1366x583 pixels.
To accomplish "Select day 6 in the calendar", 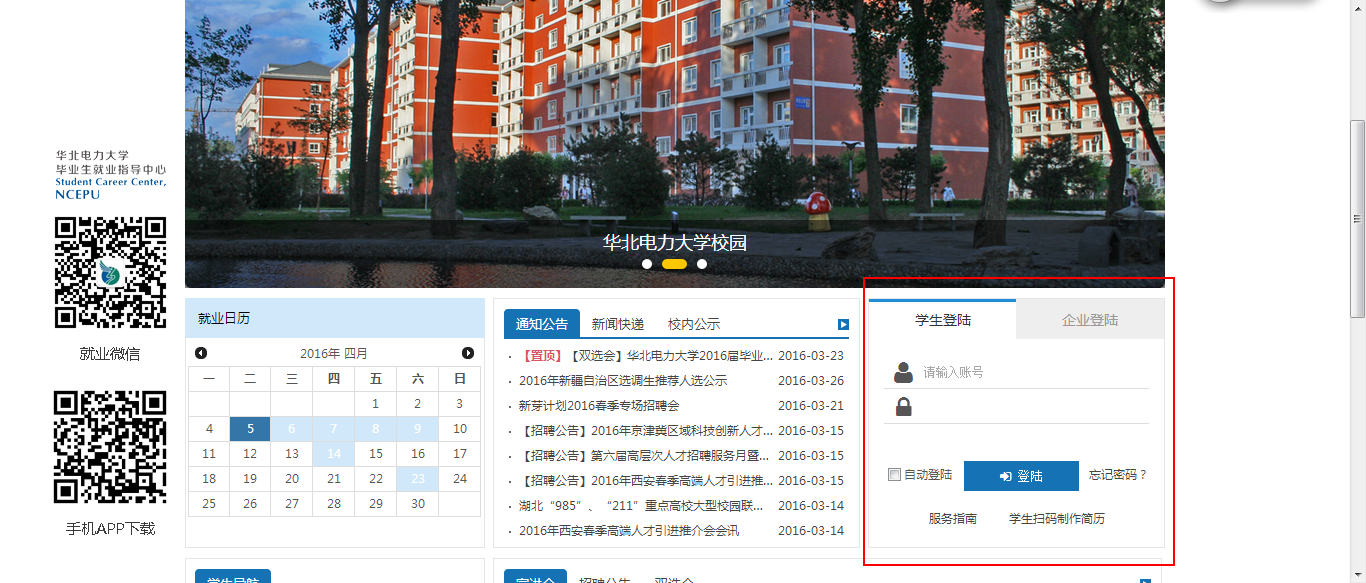I will pyautogui.click(x=292, y=429).
